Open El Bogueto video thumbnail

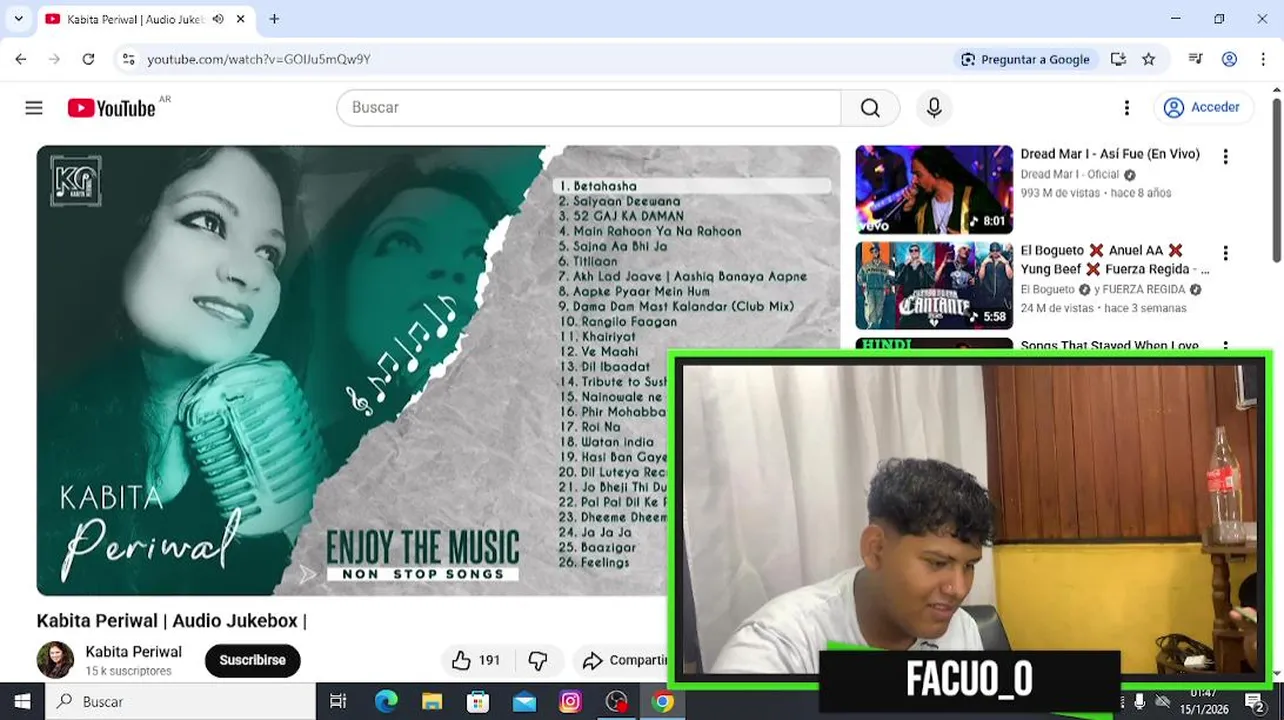pyautogui.click(x=934, y=286)
